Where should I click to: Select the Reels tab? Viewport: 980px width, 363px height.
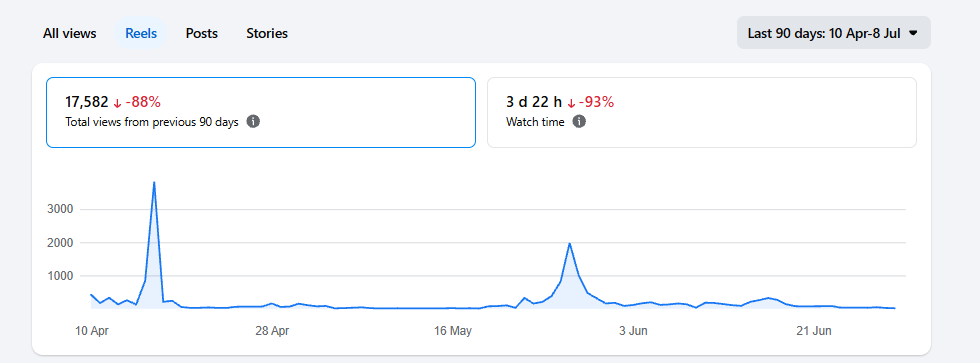click(141, 33)
